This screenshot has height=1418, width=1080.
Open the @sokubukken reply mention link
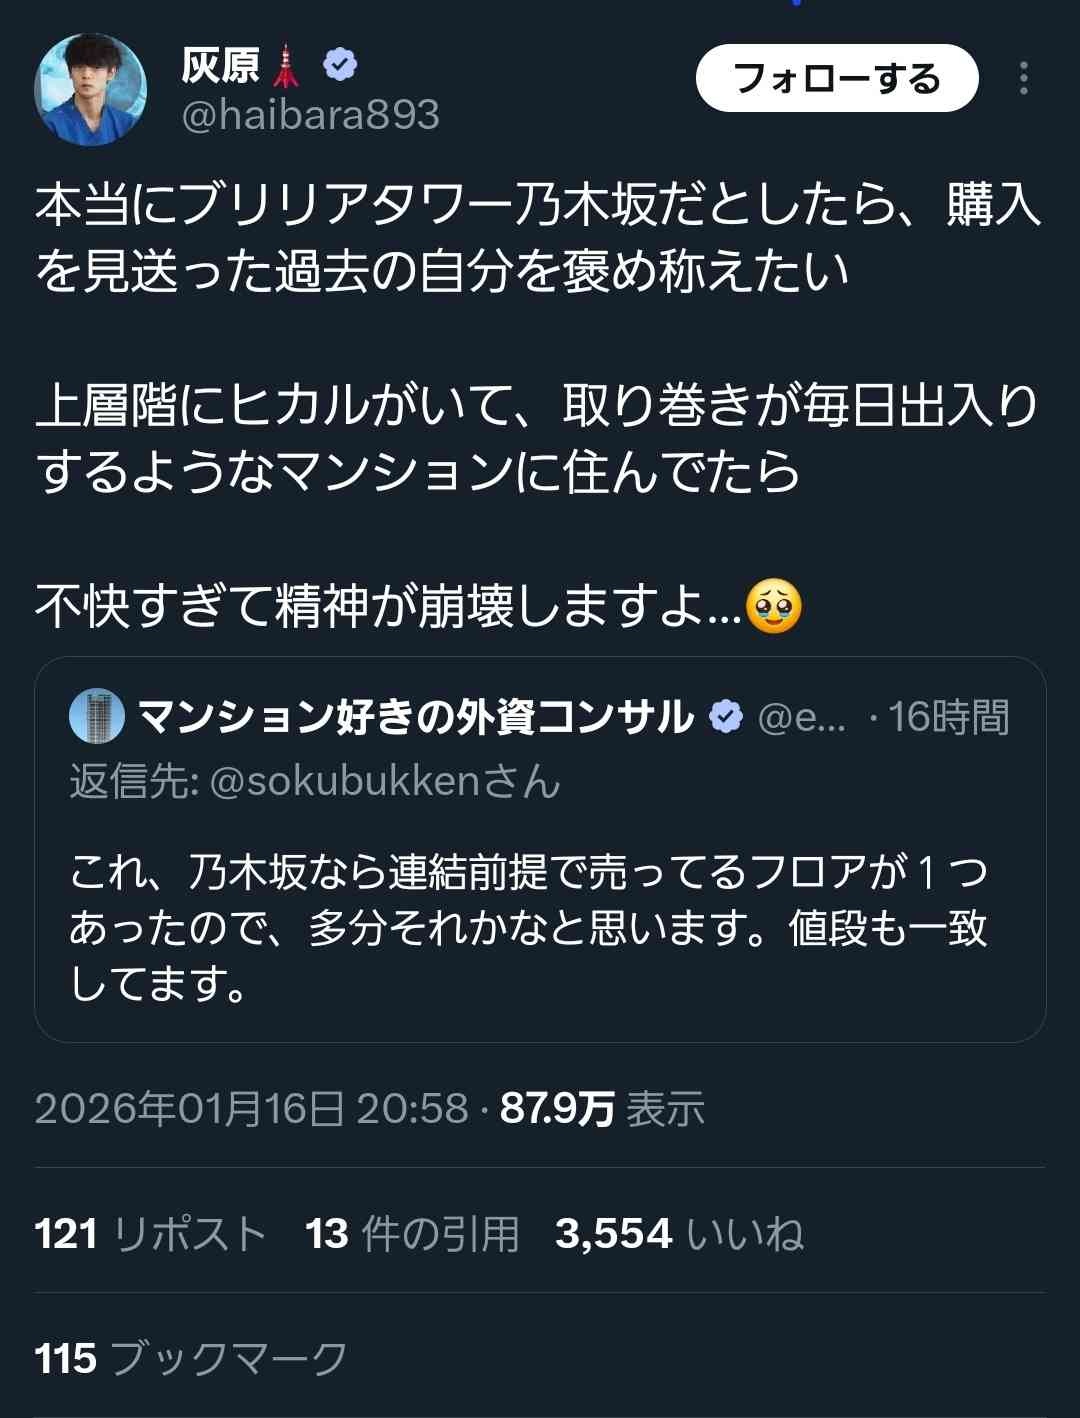(x=384, y=781)
